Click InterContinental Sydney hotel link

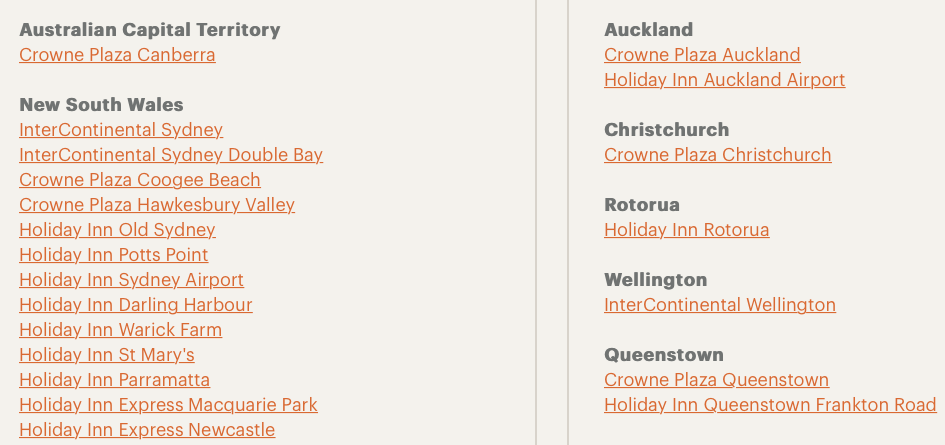(x=121, y=130)
